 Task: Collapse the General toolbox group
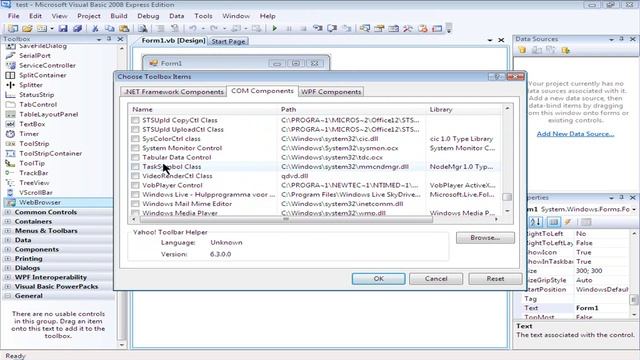[7, 296]
